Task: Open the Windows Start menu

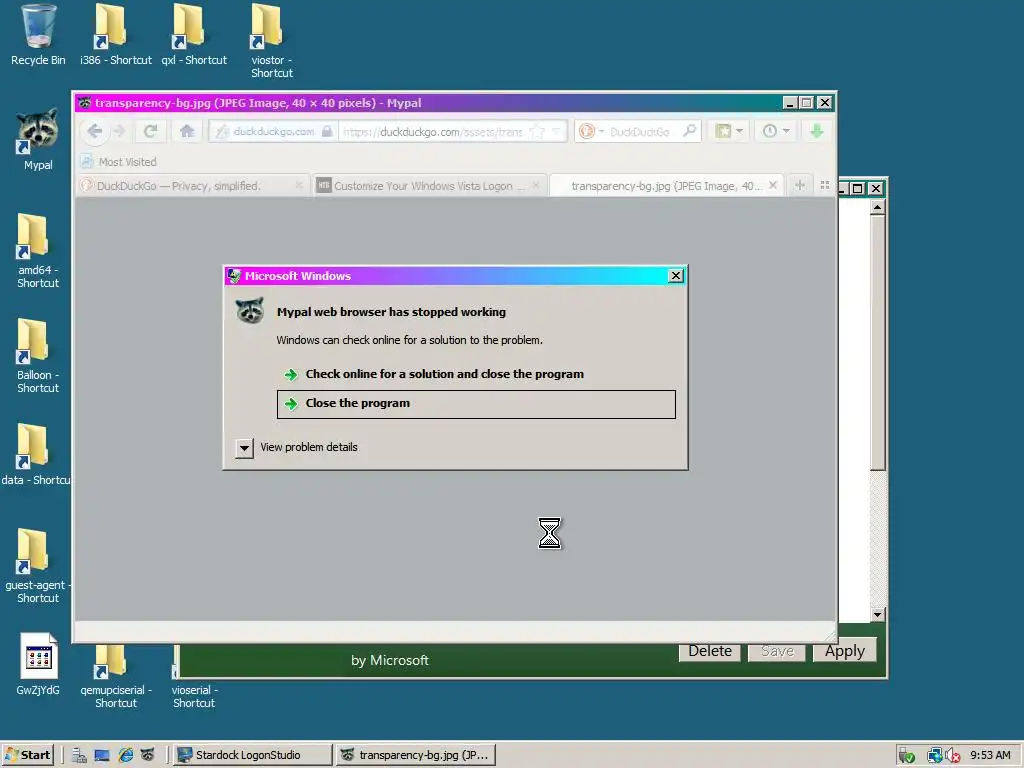Action: coord(28,755)
